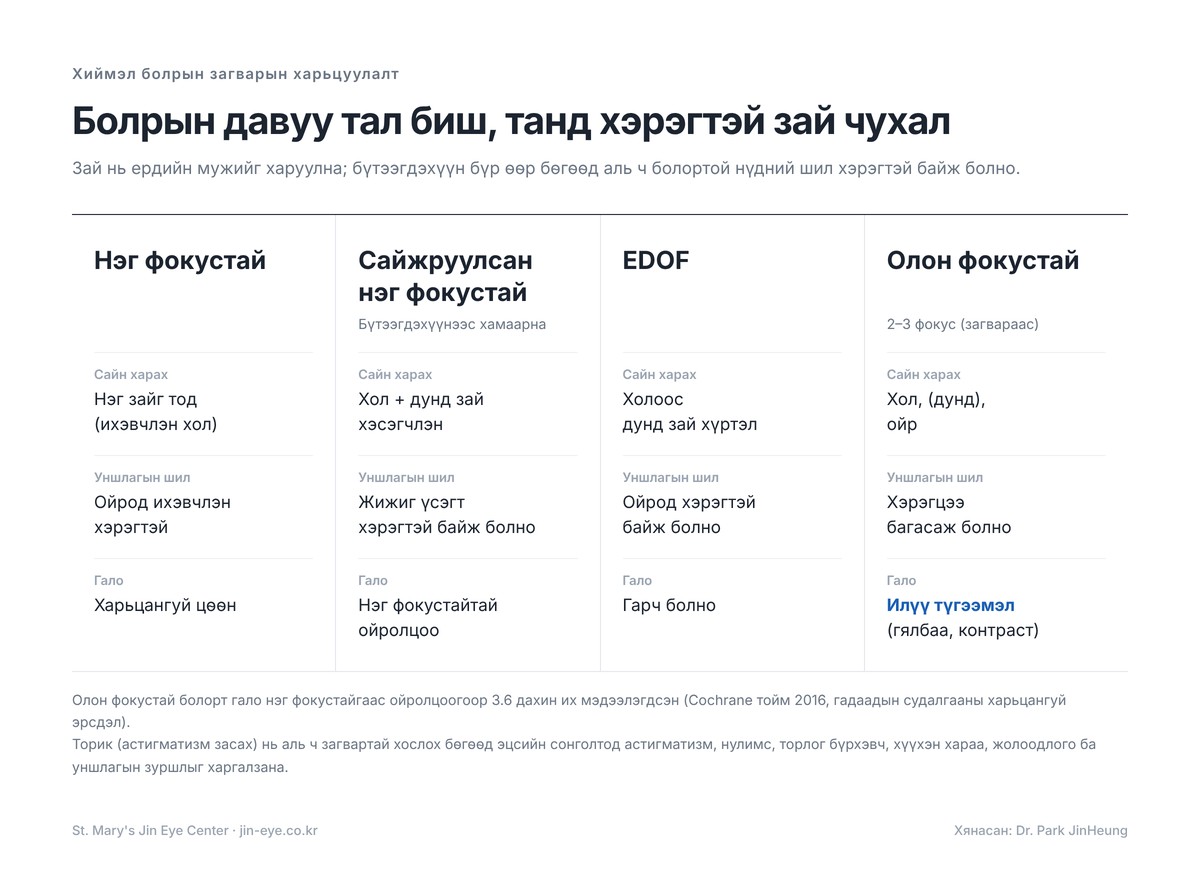Image resolution: width=1200 pixels, height=869 pixels.
Task: Click the note "Бүтээгдэхүүнээс хамаарна"
Action: (452, 324)
